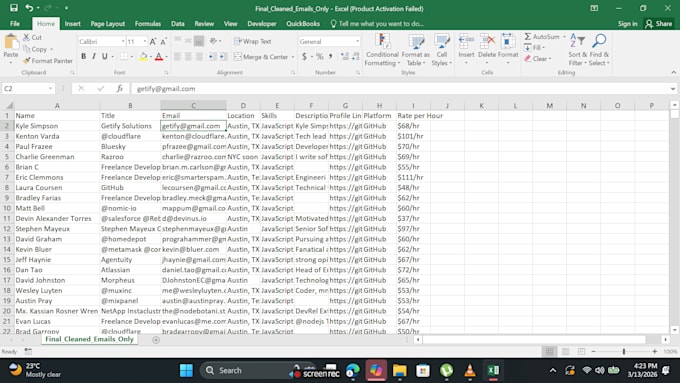This screenshot has width=680, height=383.
Task: Apply Accounting Number Format dollar sign
Action: (x=304, y=56)
